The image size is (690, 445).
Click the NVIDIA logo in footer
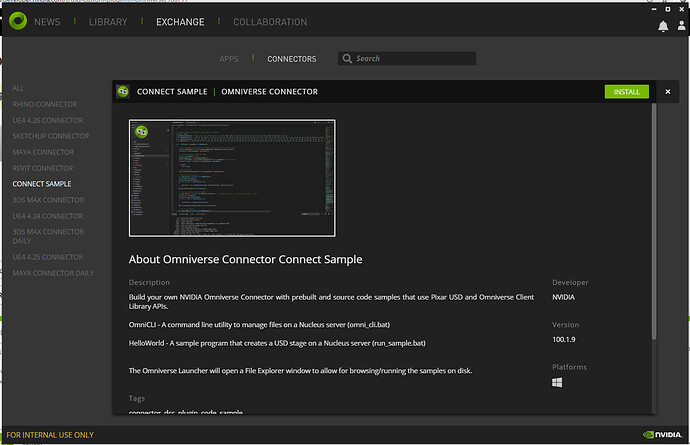click(662, 435)
